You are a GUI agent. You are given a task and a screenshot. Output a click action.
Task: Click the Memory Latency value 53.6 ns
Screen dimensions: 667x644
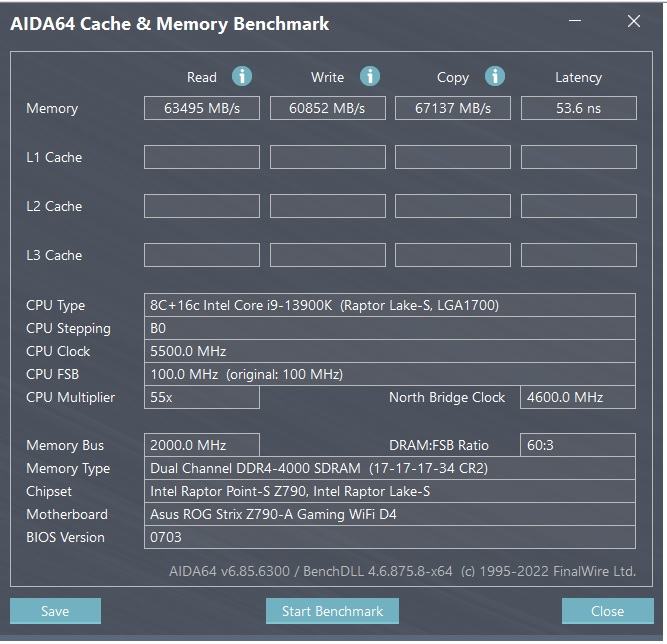pos(579,108)
